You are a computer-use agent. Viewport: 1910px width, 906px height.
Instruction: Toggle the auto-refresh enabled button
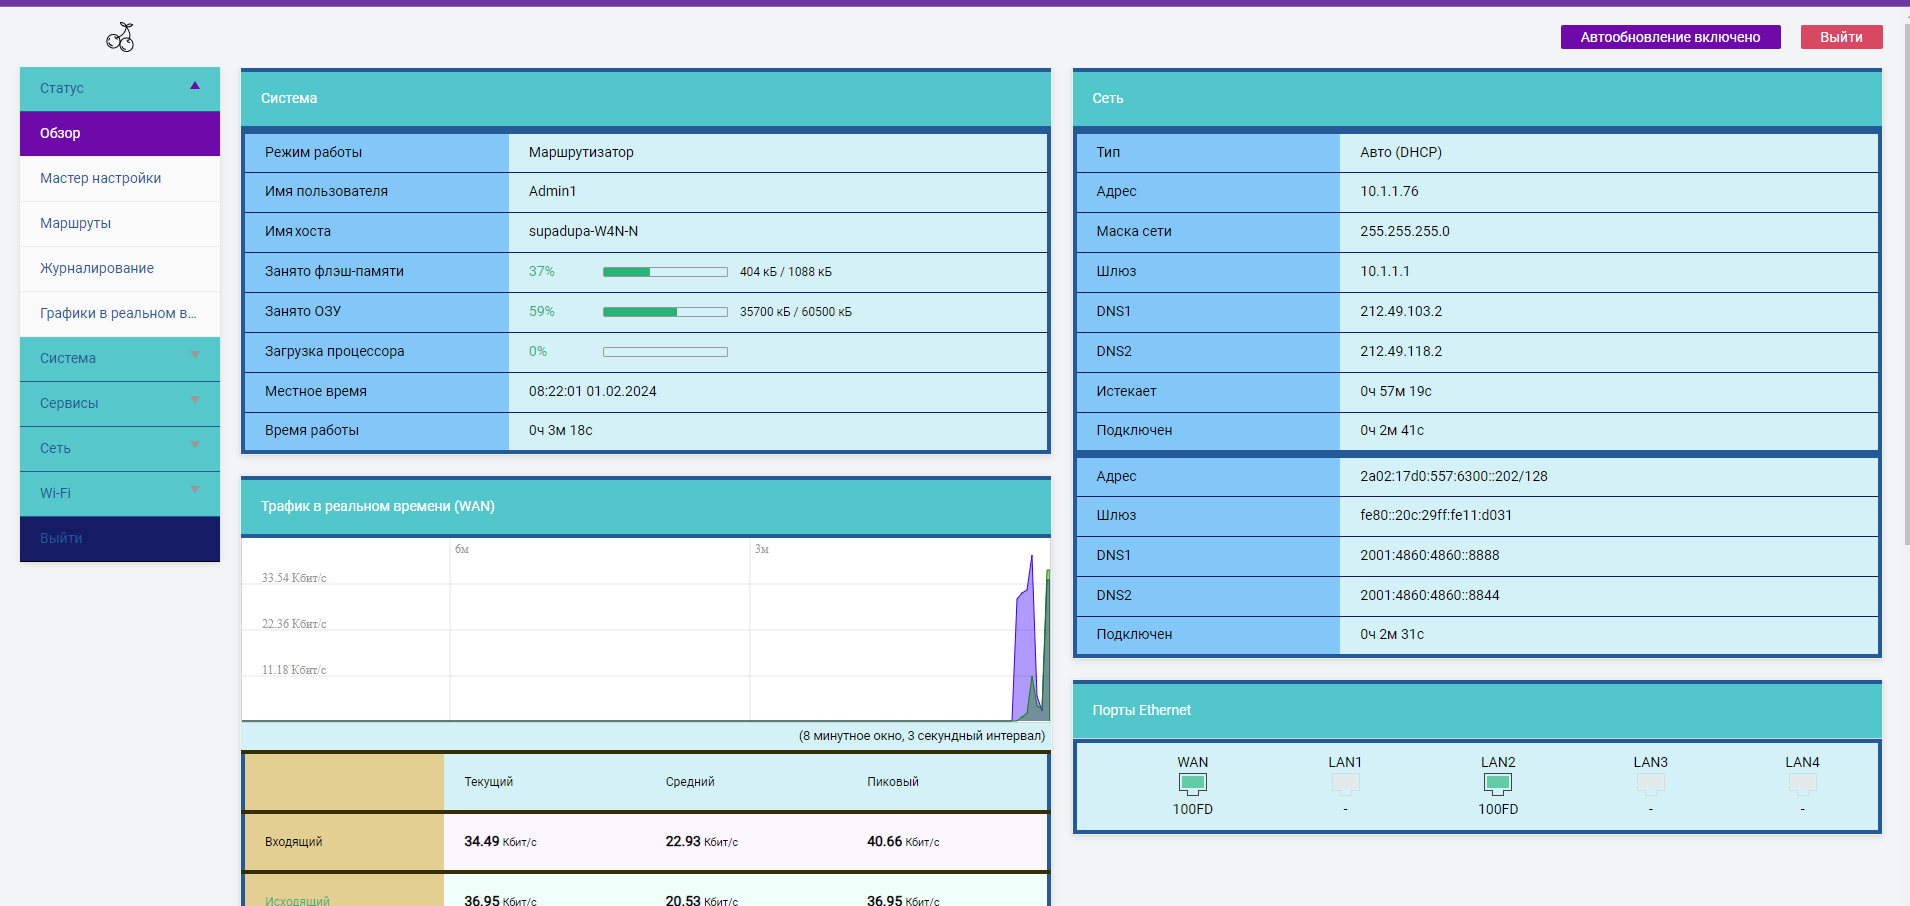click(1670, 37)
